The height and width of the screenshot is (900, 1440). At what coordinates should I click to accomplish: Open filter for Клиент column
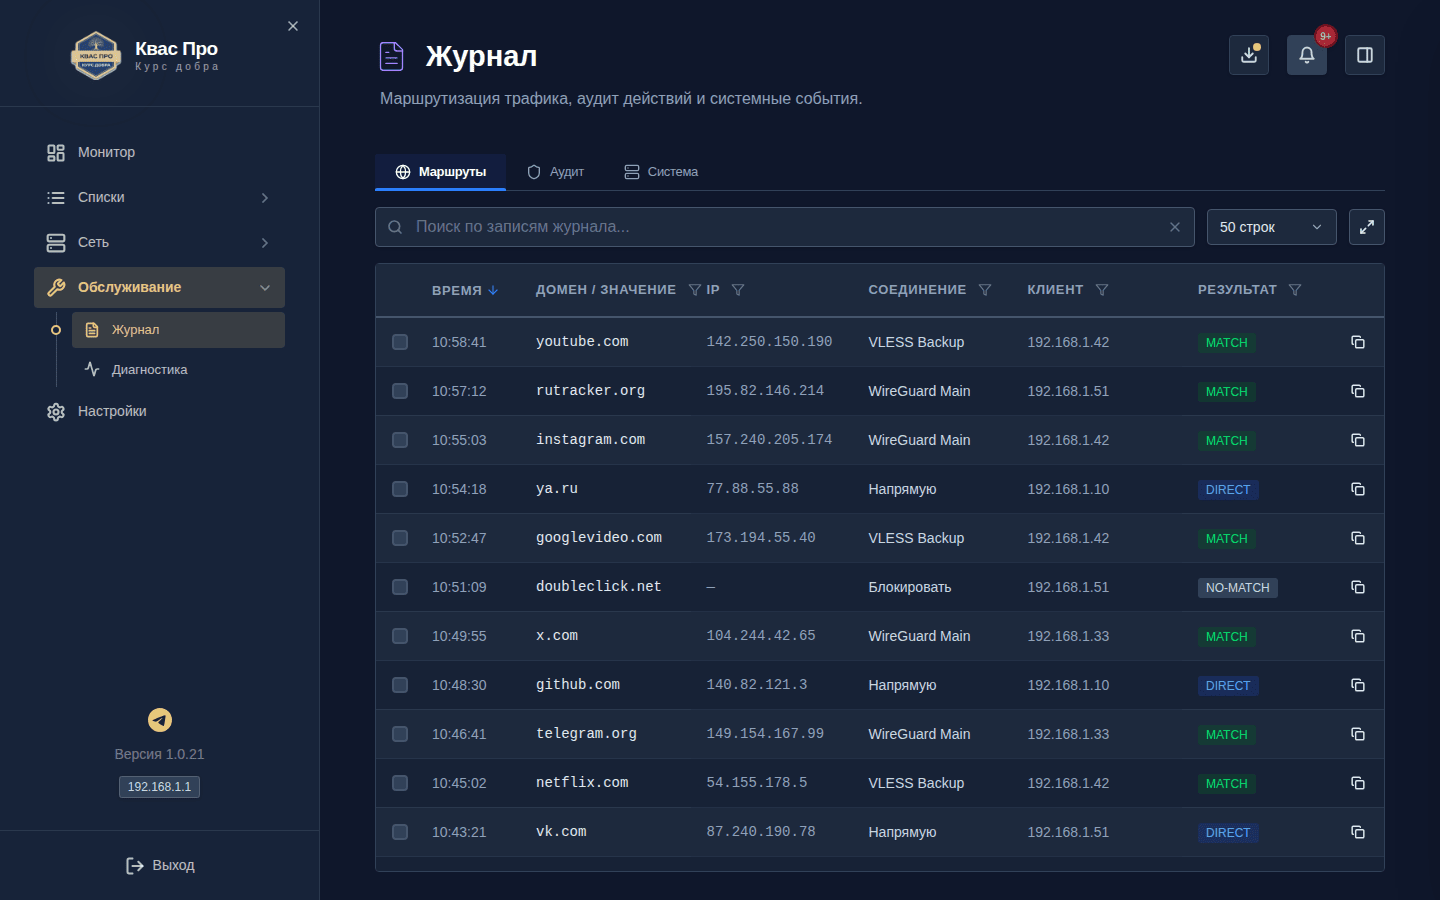1102,290
